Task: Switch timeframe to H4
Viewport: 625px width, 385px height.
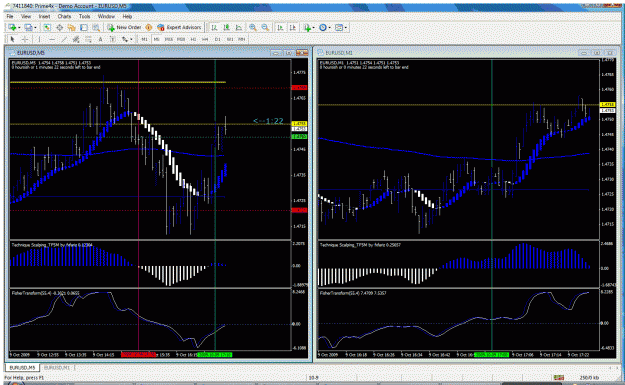Action: [205, 39]
